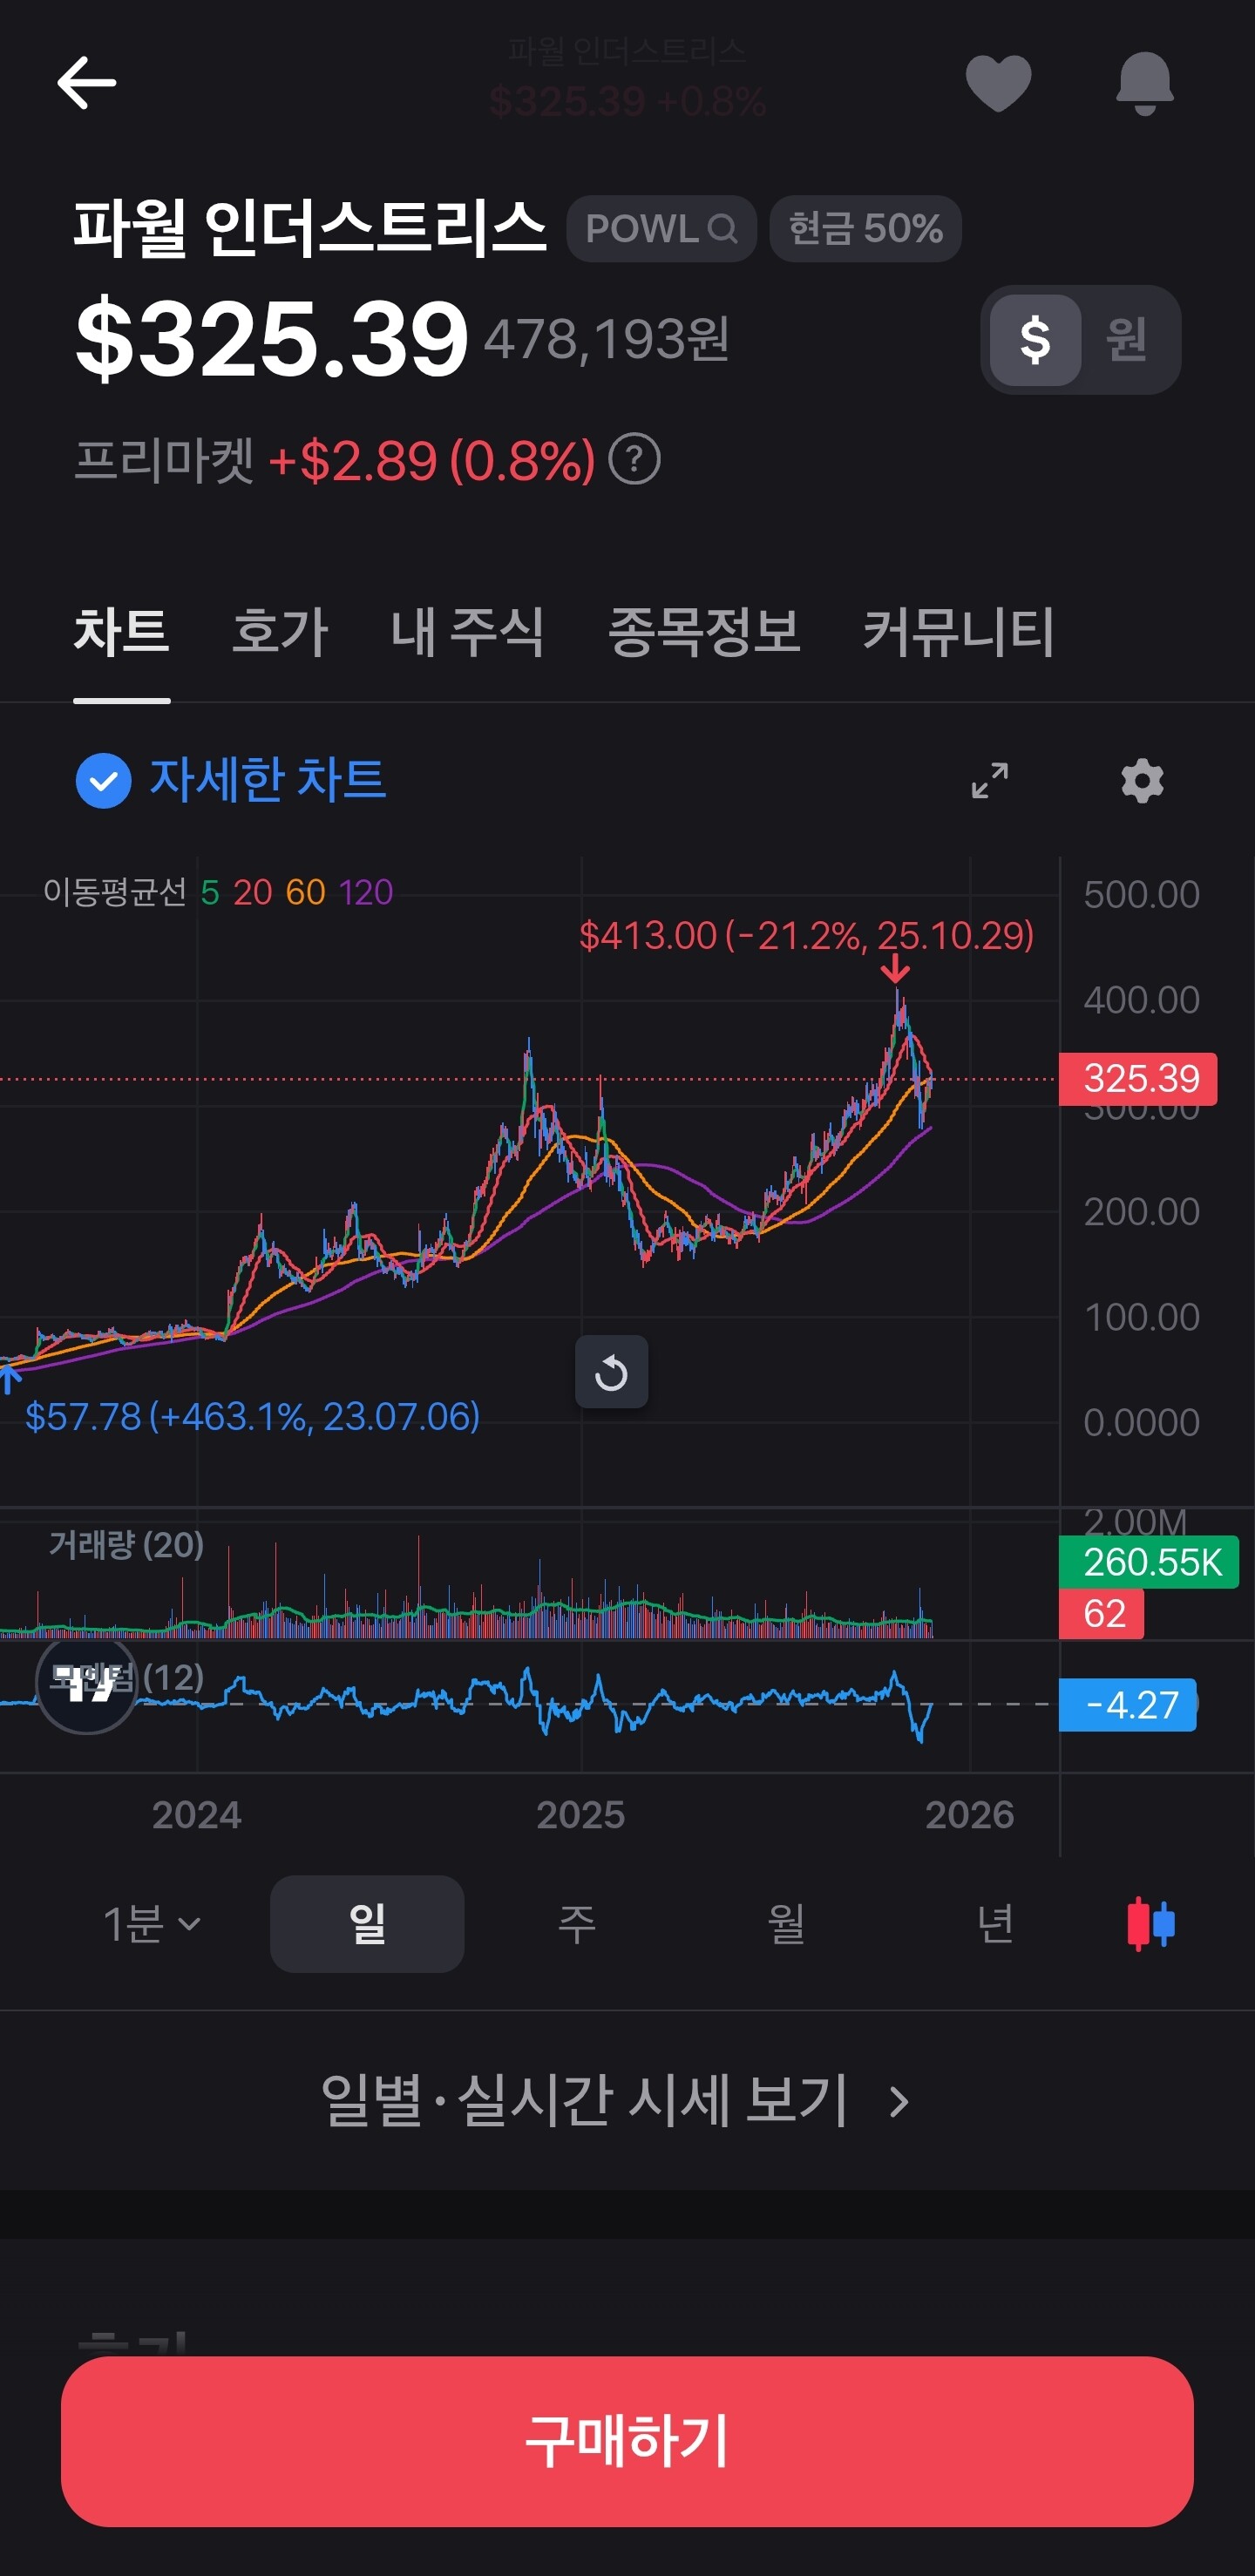
Task: Open price alert bell icon
Action: point(1145,83)
